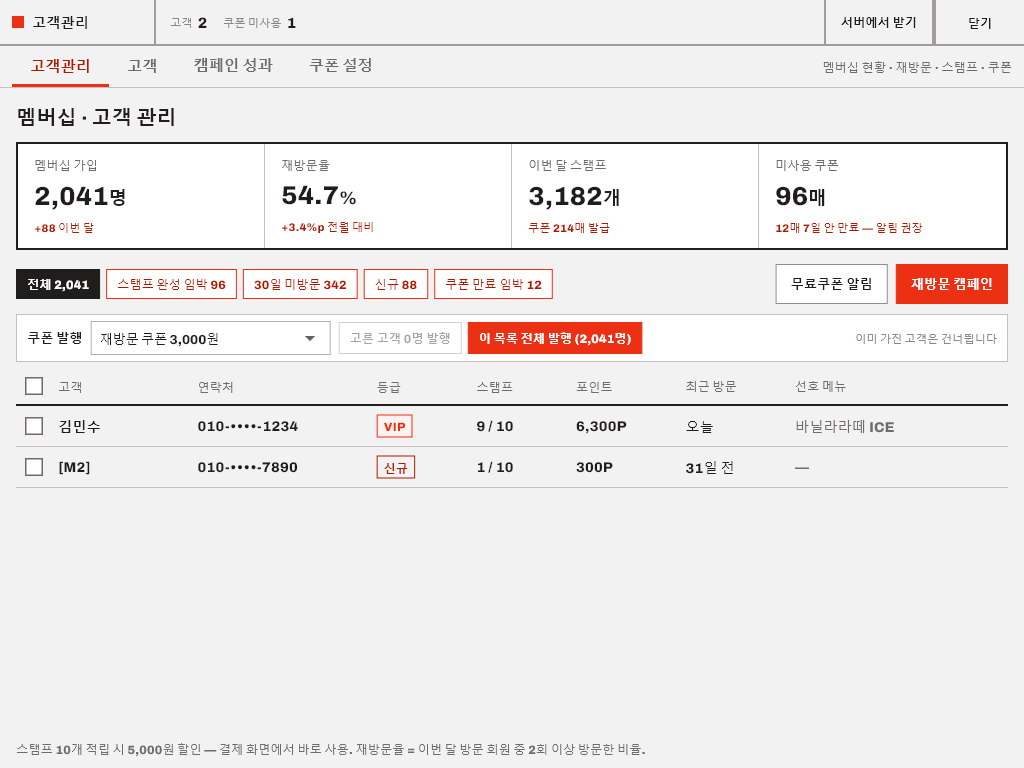Click the 신규 grade badge on [M2] row
This screenshot has width=1024, height=768.
click(396, 467)
